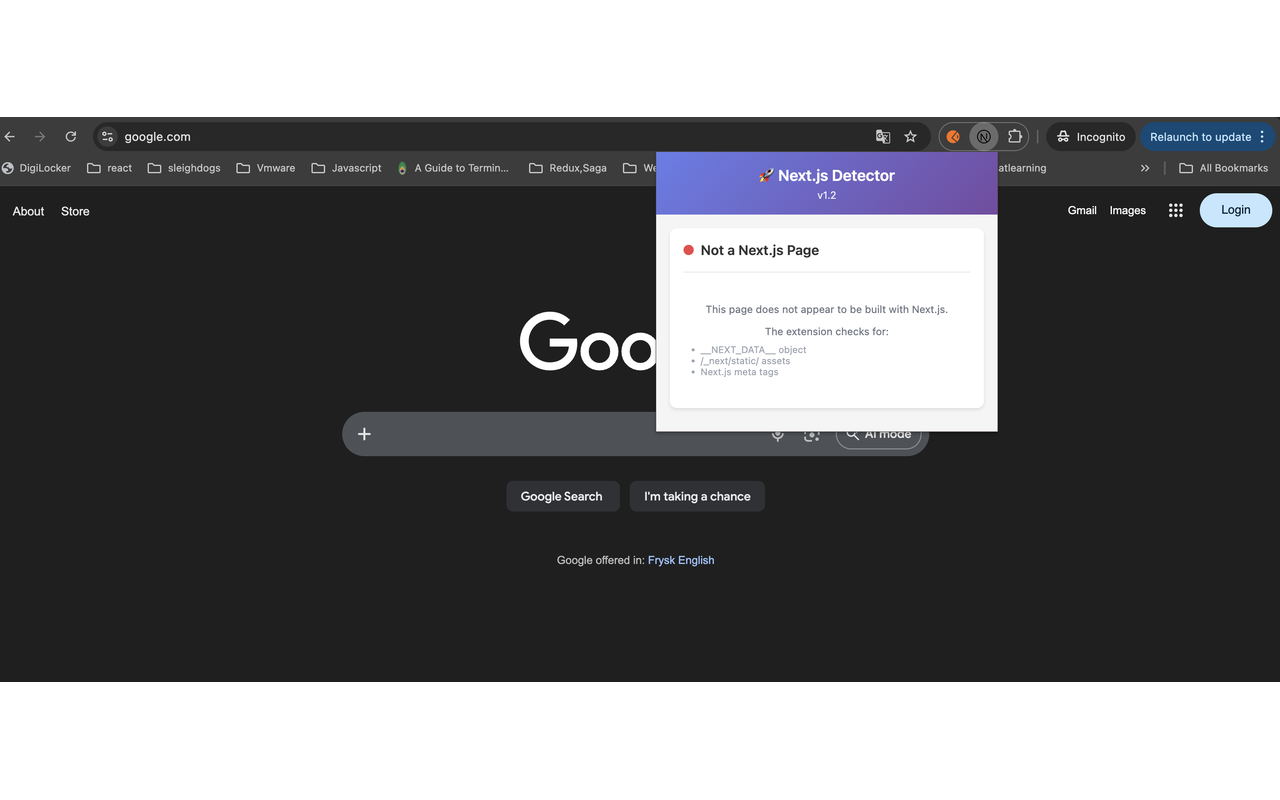Switch language to English
Screen dimensions: 1280x800
[696, 560]
